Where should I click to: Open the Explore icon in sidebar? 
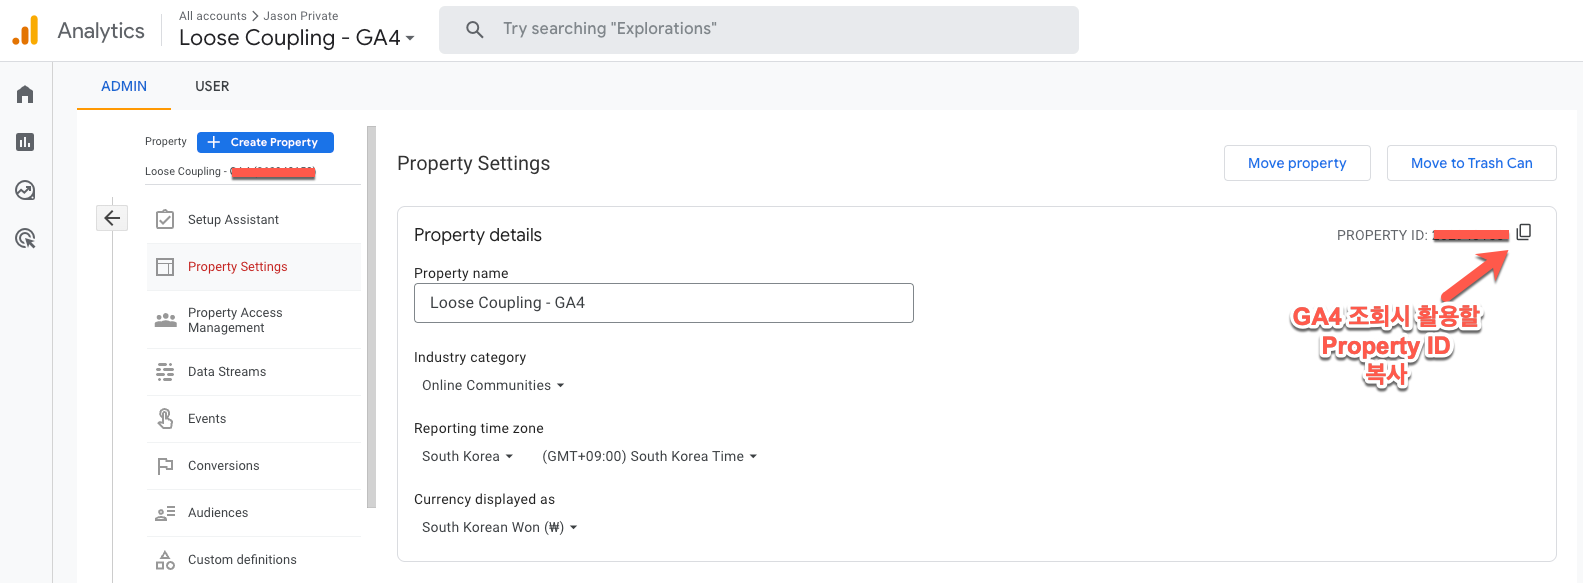pos(25,190)
